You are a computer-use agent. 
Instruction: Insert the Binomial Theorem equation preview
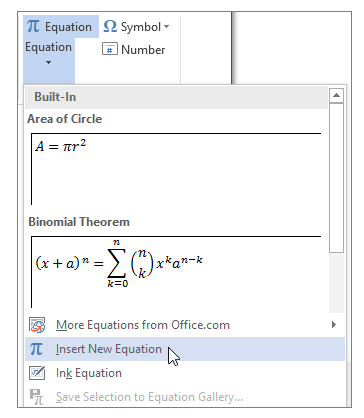(176, 272)
